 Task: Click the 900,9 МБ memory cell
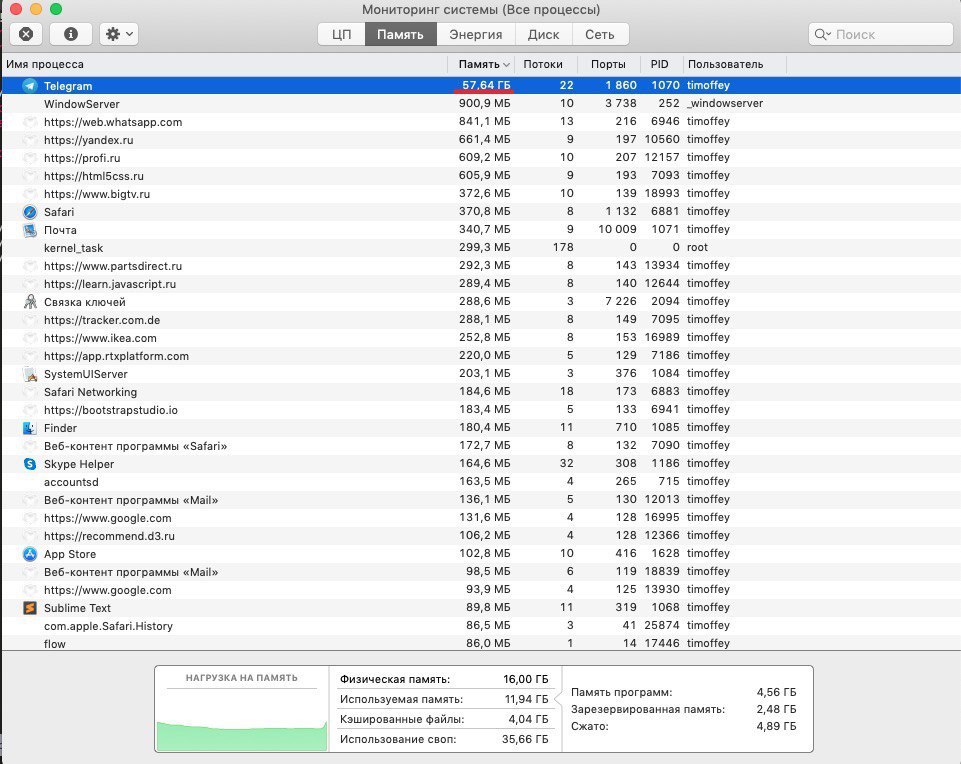coord(484,104)
